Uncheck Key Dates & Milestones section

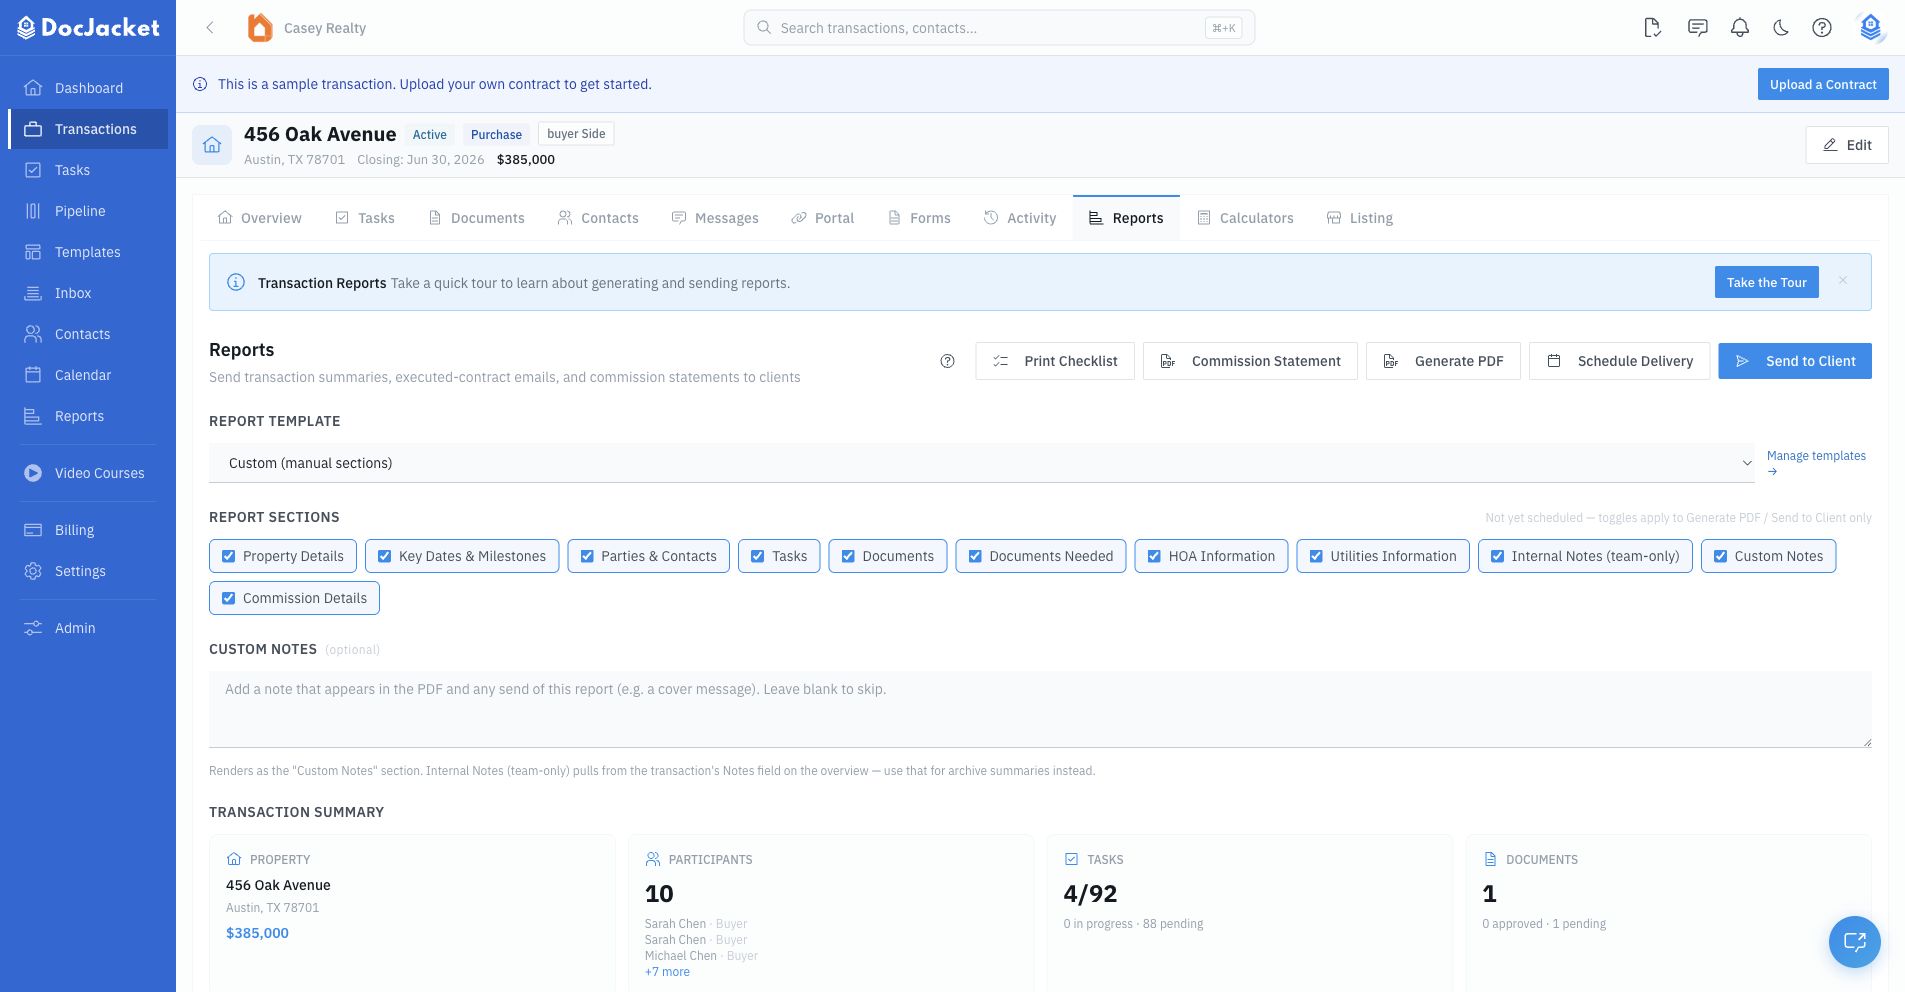click(384, 556)
